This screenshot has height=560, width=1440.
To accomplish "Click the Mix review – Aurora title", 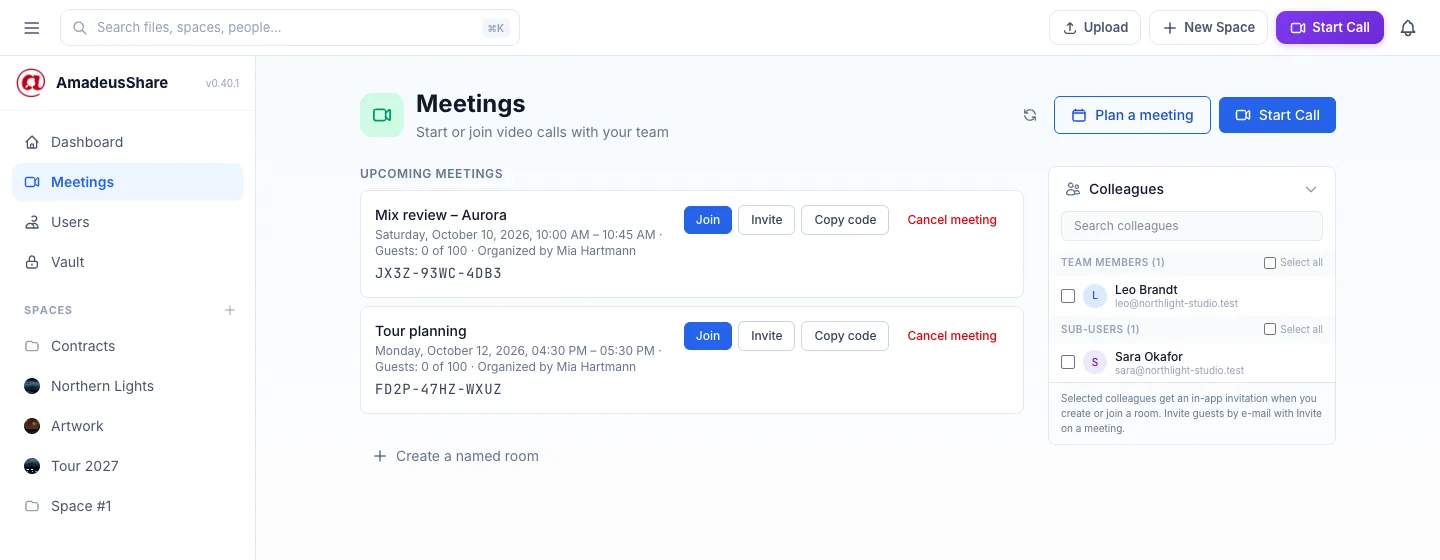I will click(x=441, y=215).
